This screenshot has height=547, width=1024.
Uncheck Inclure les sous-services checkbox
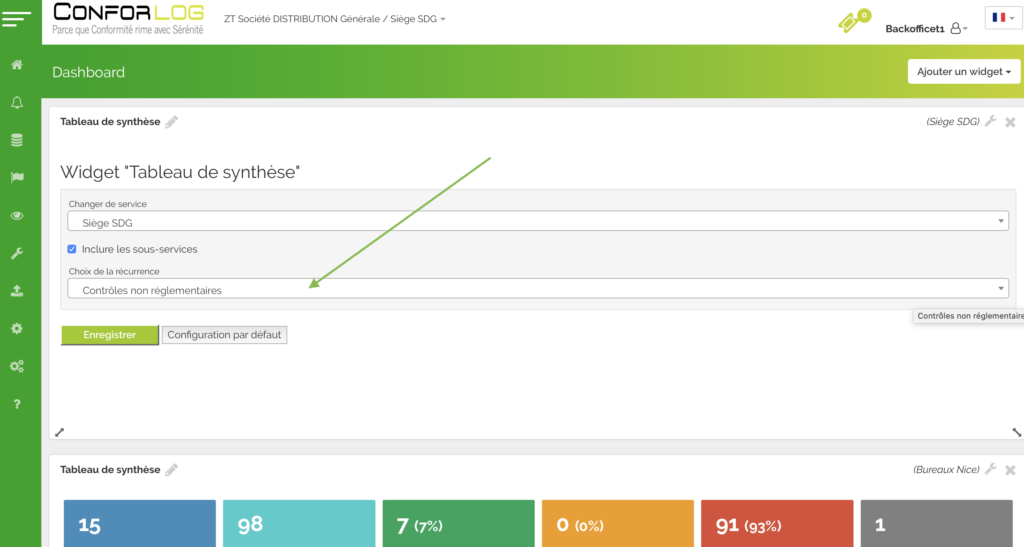(72, 249)
